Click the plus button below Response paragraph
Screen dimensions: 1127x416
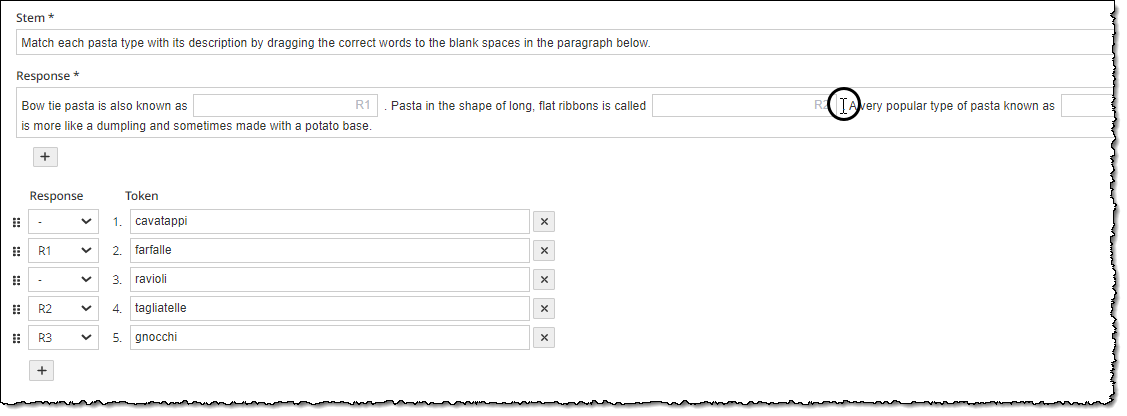pyautogui.click(x=45, y=157)
